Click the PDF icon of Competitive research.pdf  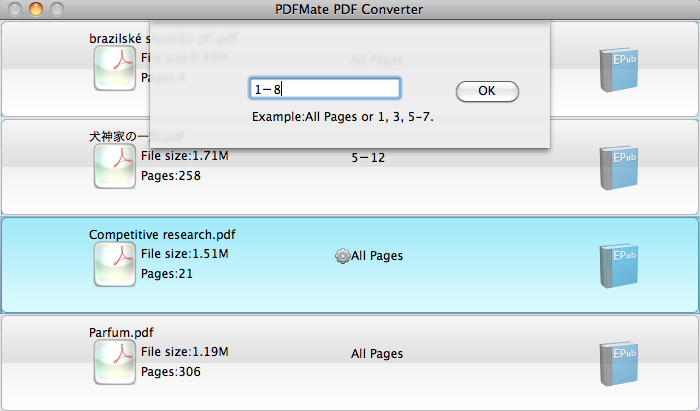[x=115, y=264]
